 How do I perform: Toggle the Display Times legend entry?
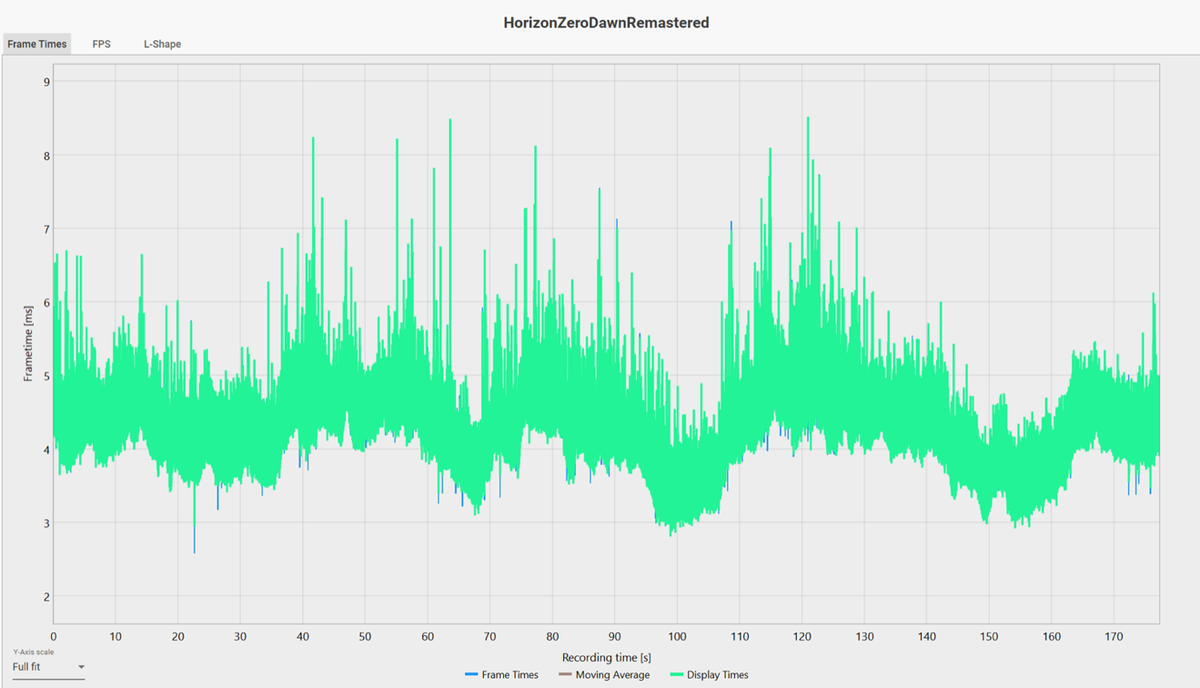tap(709, 675)
